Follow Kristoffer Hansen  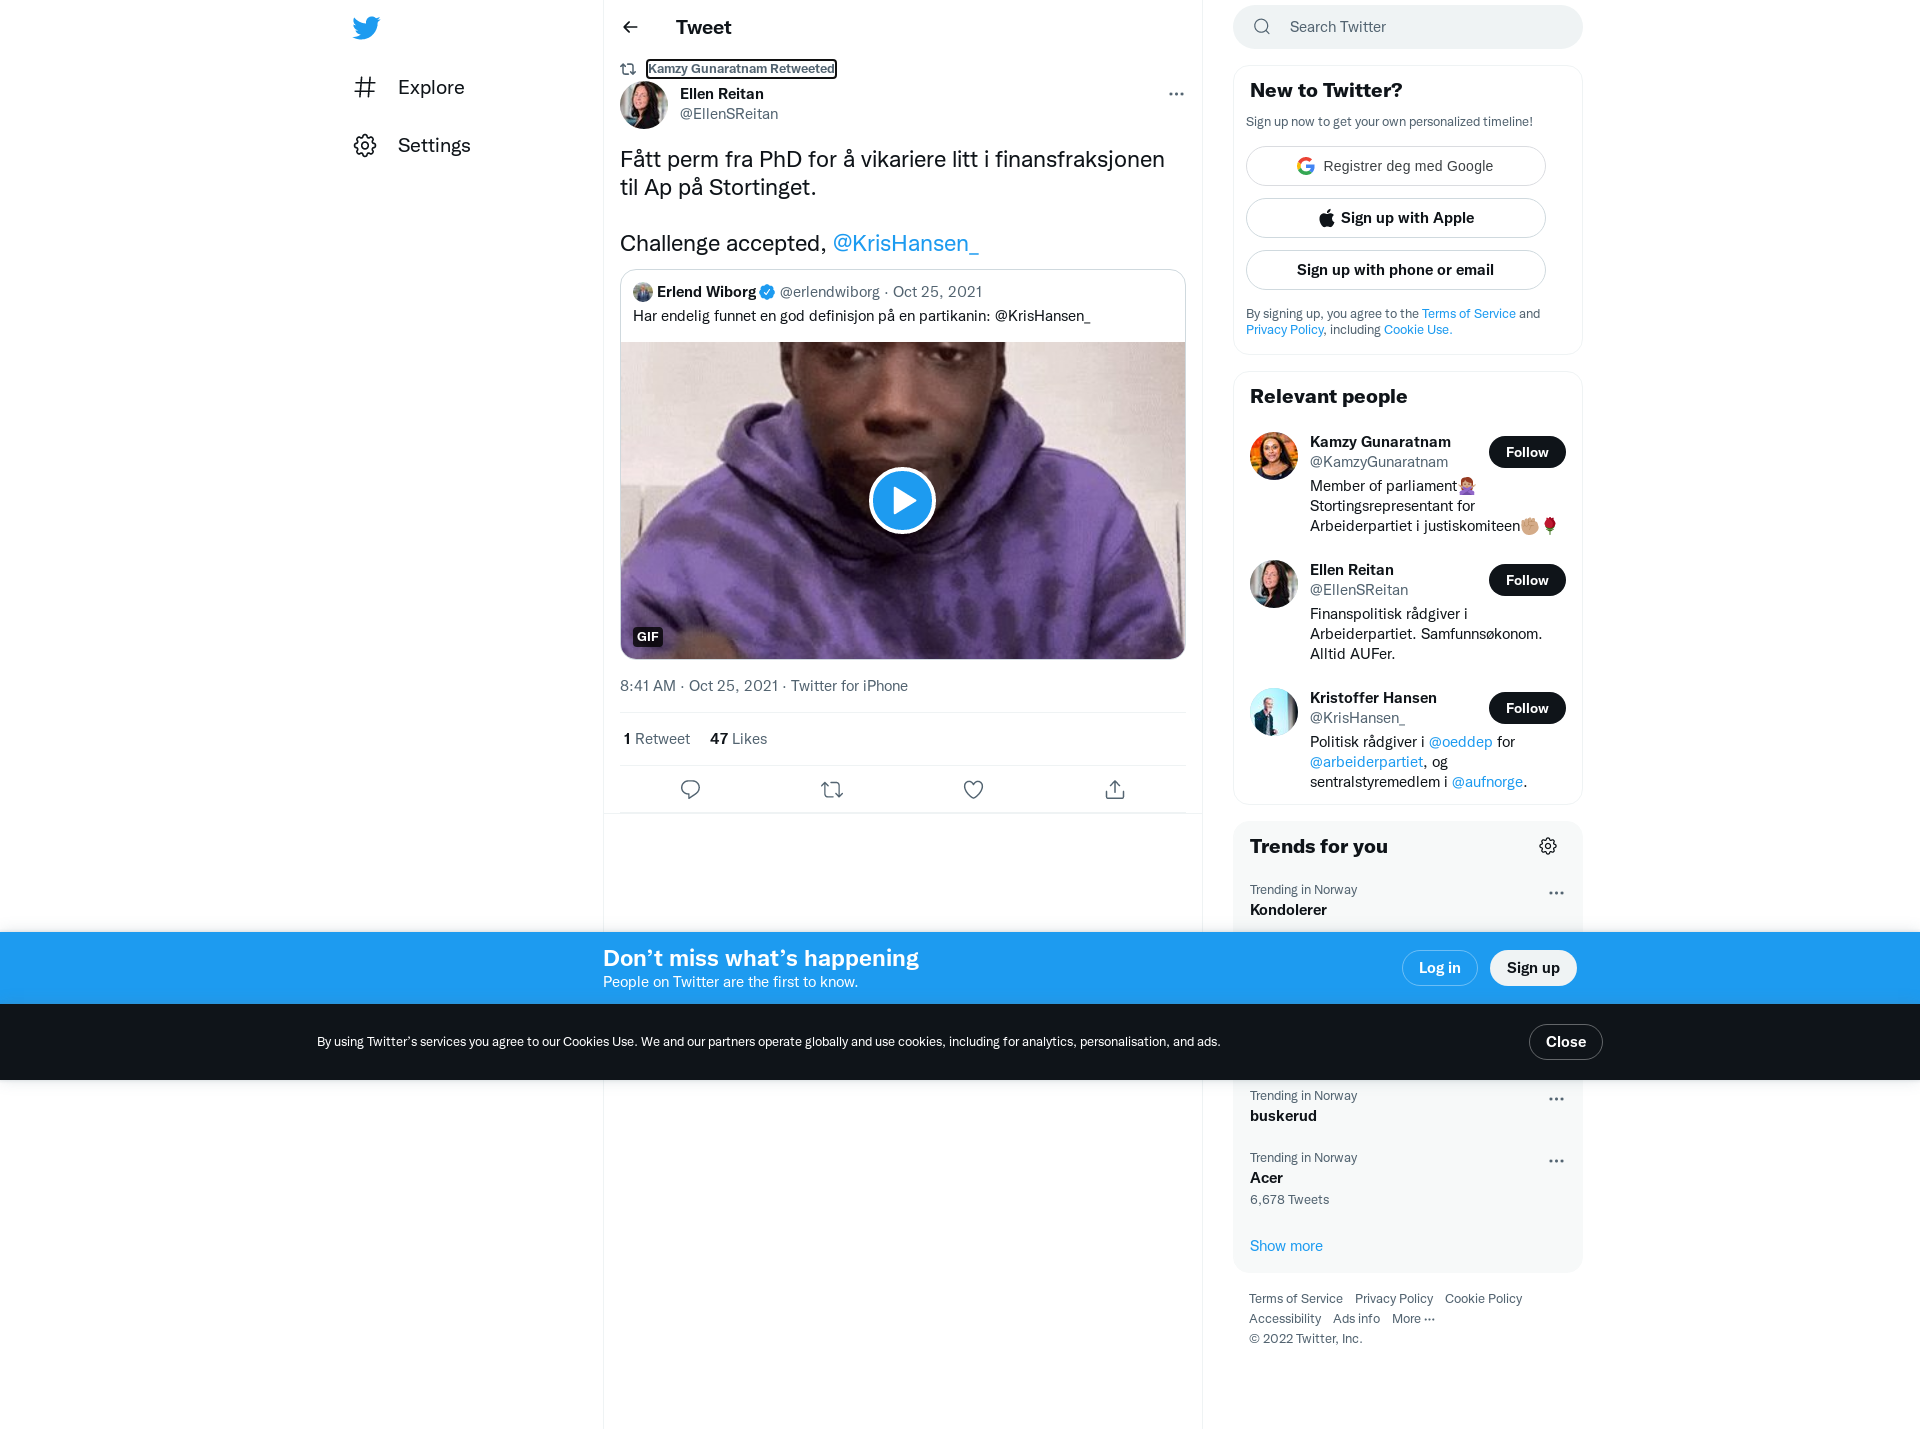pos(1527,708)
